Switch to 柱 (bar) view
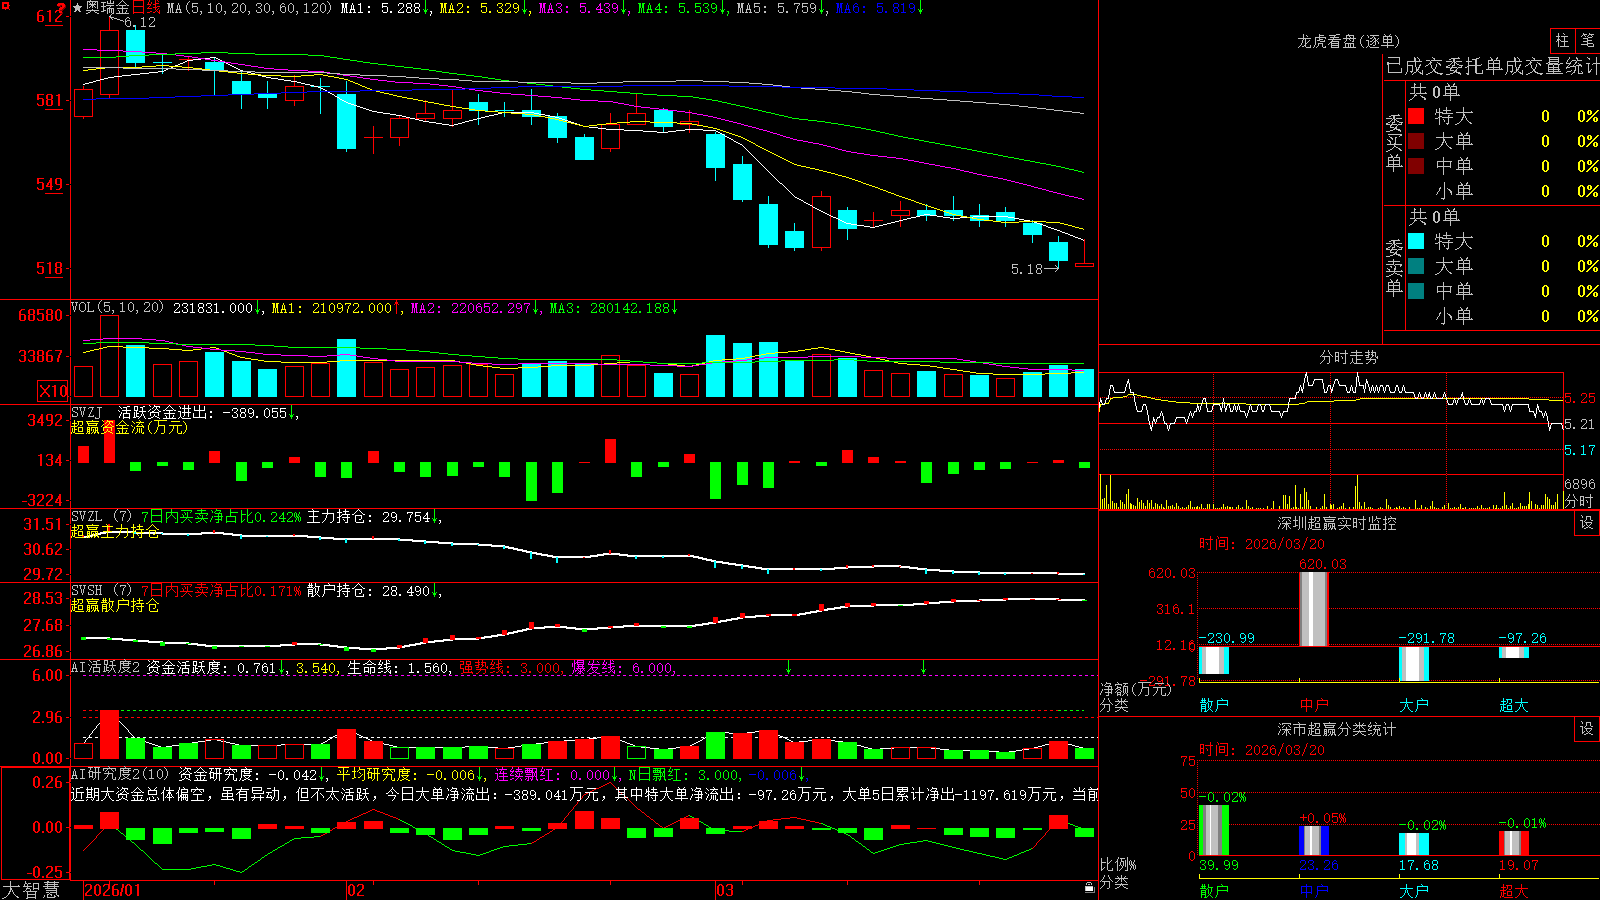Screen dimensions: 1600x900 tap(1562, 40)
